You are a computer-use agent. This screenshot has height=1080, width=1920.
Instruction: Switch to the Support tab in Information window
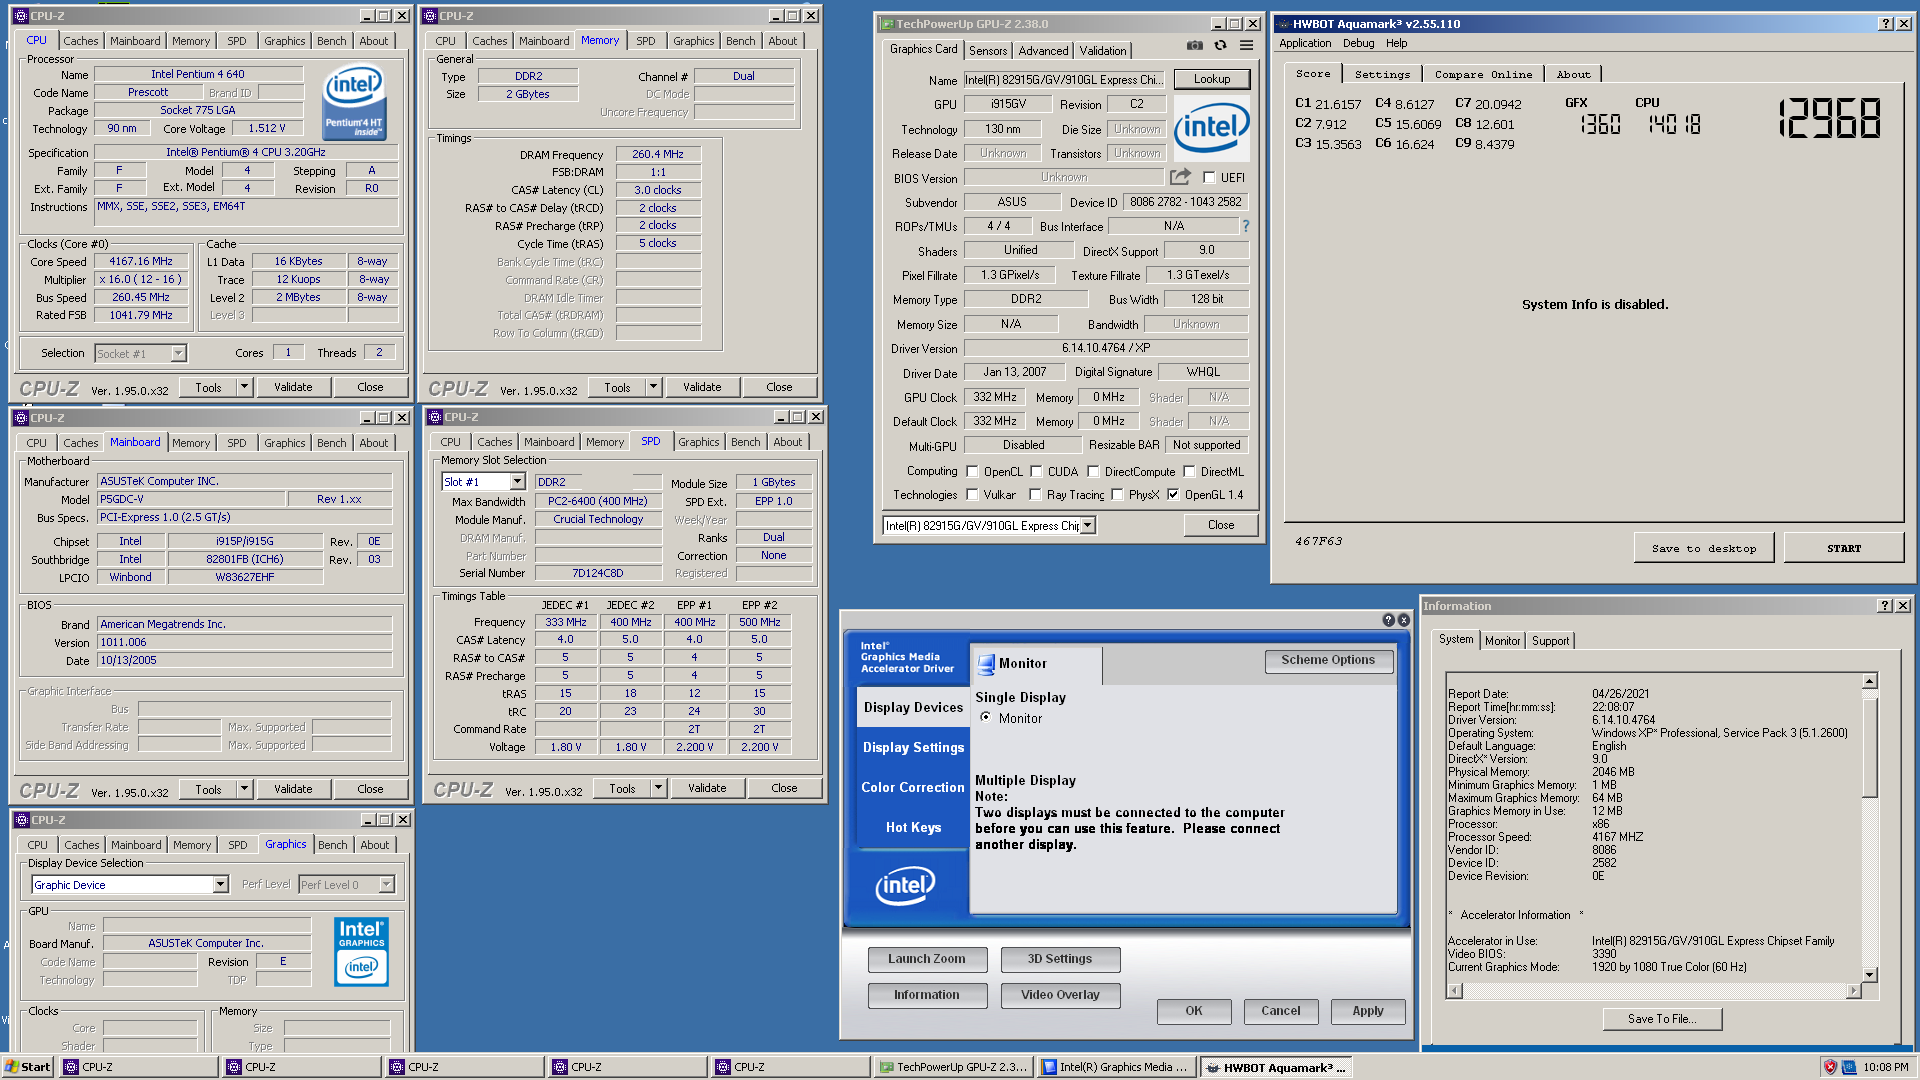(1550, 641)
